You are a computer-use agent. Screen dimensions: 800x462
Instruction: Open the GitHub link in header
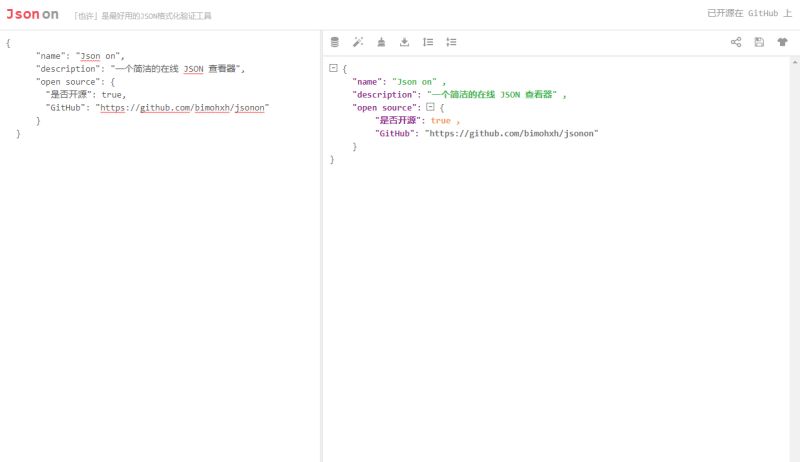pyautogui.click(x=749, y=13)
